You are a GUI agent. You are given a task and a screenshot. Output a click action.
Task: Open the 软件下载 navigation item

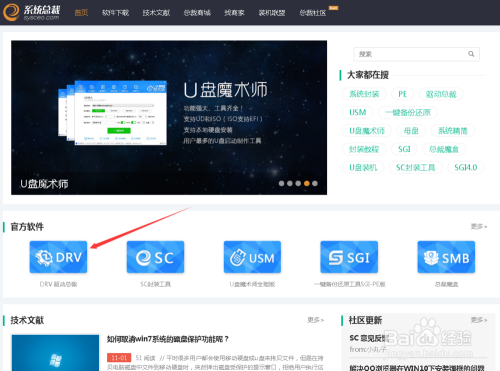[x=115, y=13]
